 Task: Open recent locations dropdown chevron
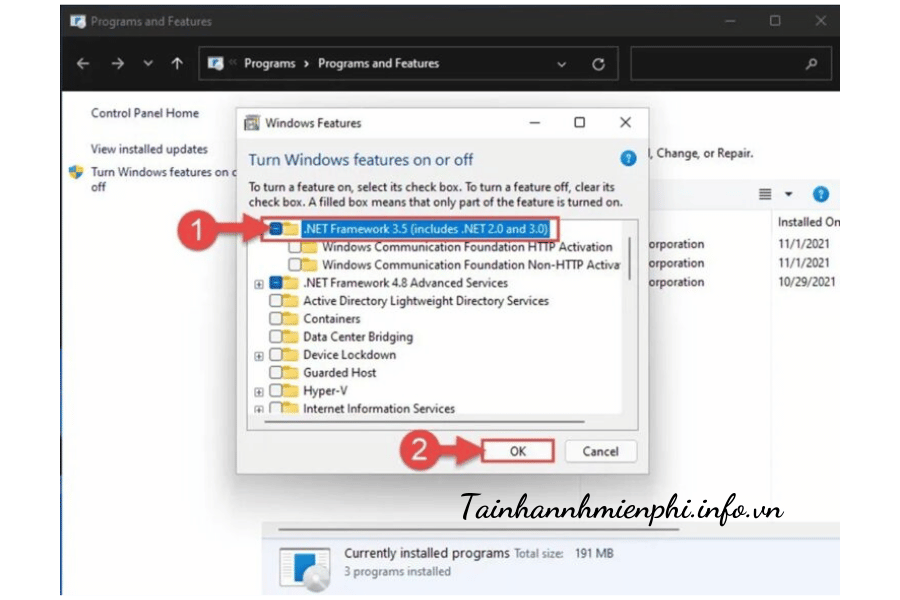coord(148,64)
